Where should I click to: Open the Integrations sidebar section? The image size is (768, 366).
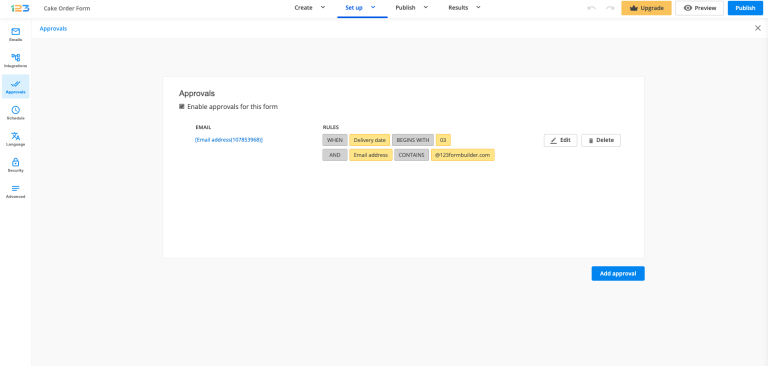coord(16,60)
